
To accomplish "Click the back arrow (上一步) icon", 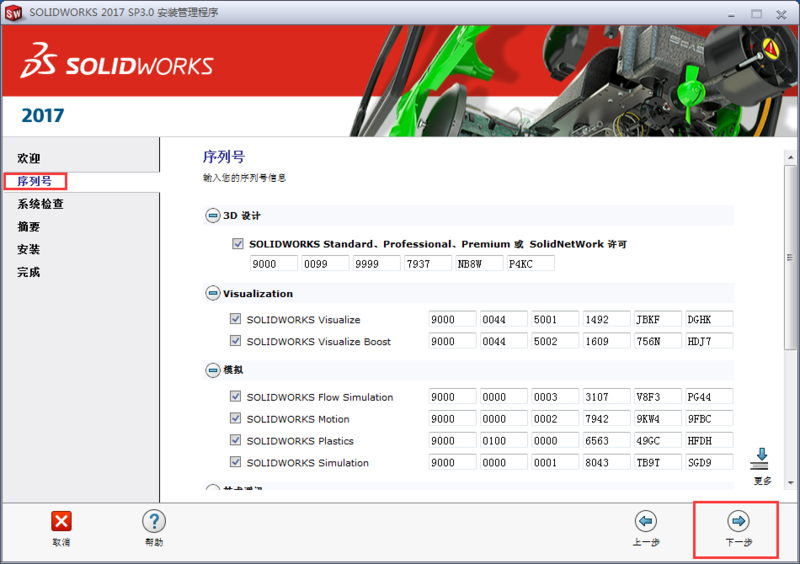I will click(x=646, y=522).
